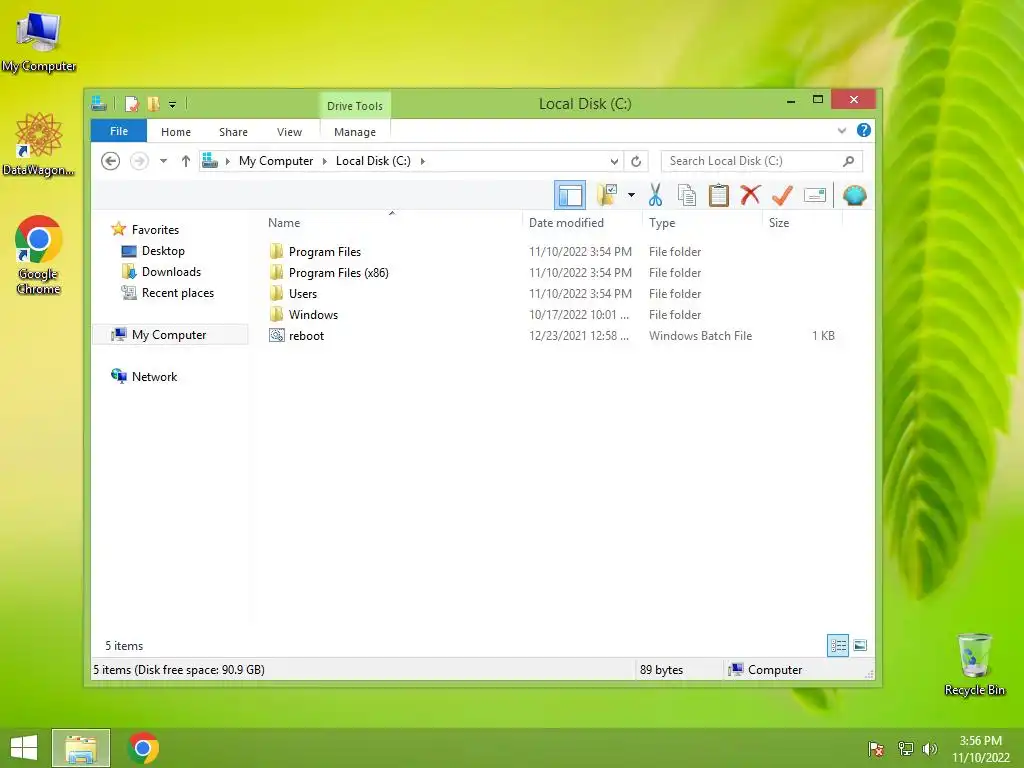The height and width of the screenshot is (768, 1024).
Task: Toggle the navigation pane layout button
Action: click(569, 195)
